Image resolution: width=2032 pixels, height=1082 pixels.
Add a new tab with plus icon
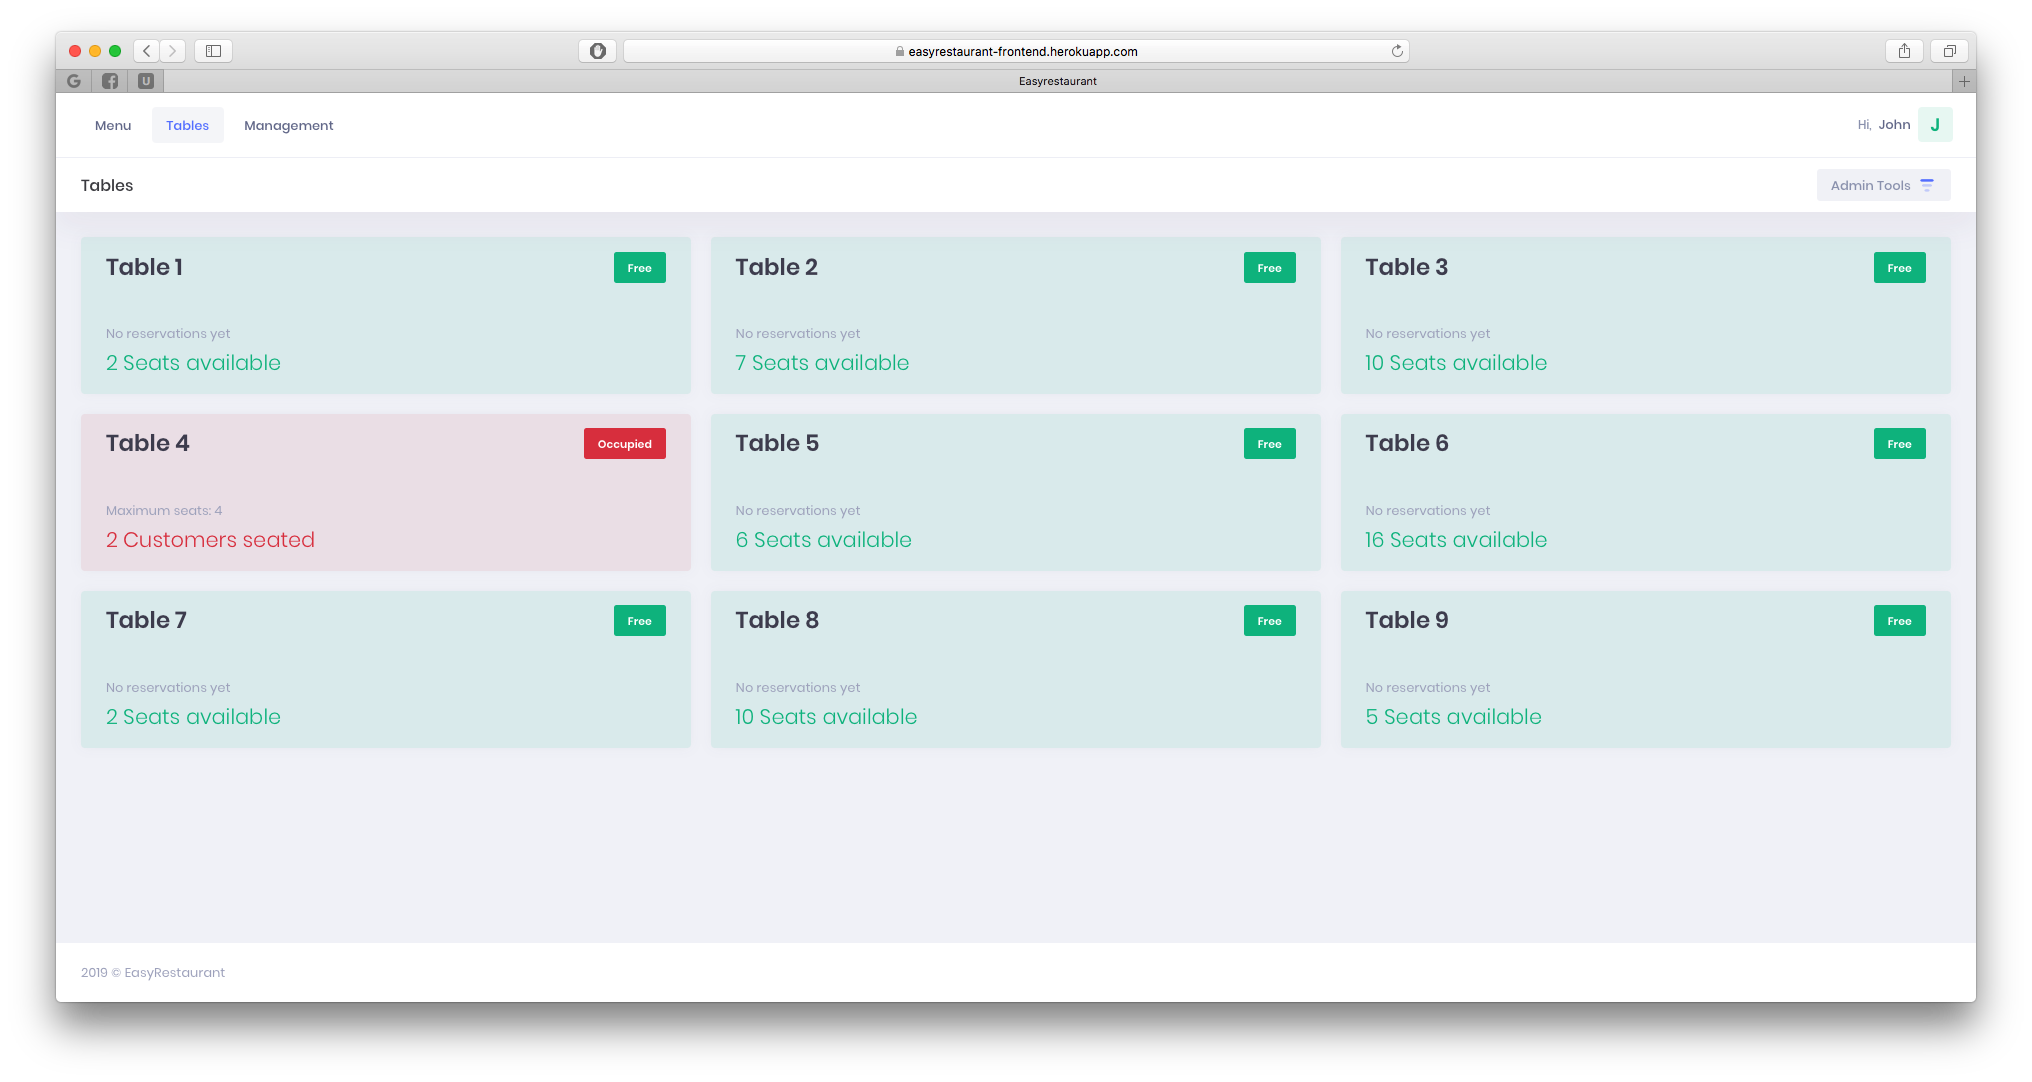(1964, 81)
